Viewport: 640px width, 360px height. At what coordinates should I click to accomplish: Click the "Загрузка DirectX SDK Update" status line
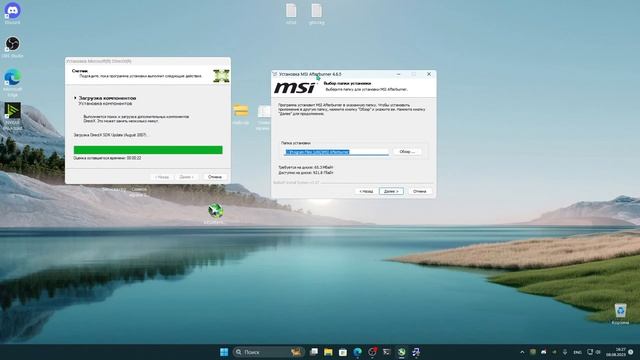(x=110, y=134)
